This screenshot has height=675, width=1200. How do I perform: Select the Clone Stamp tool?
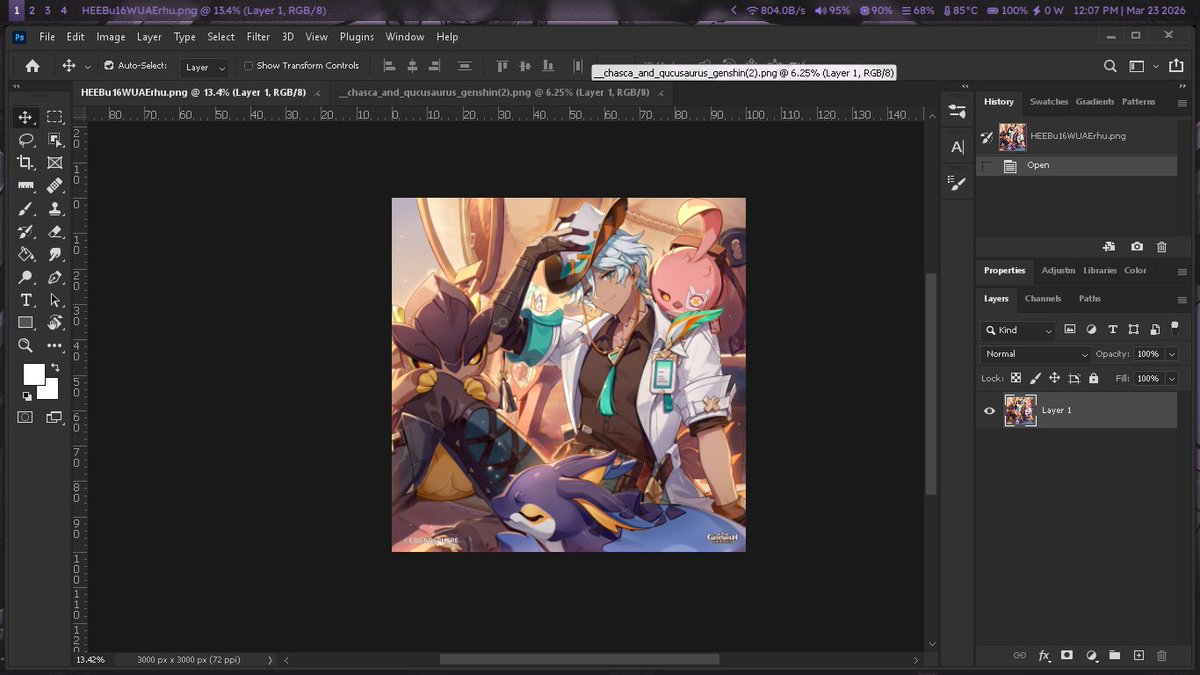[x=55, y=209]
